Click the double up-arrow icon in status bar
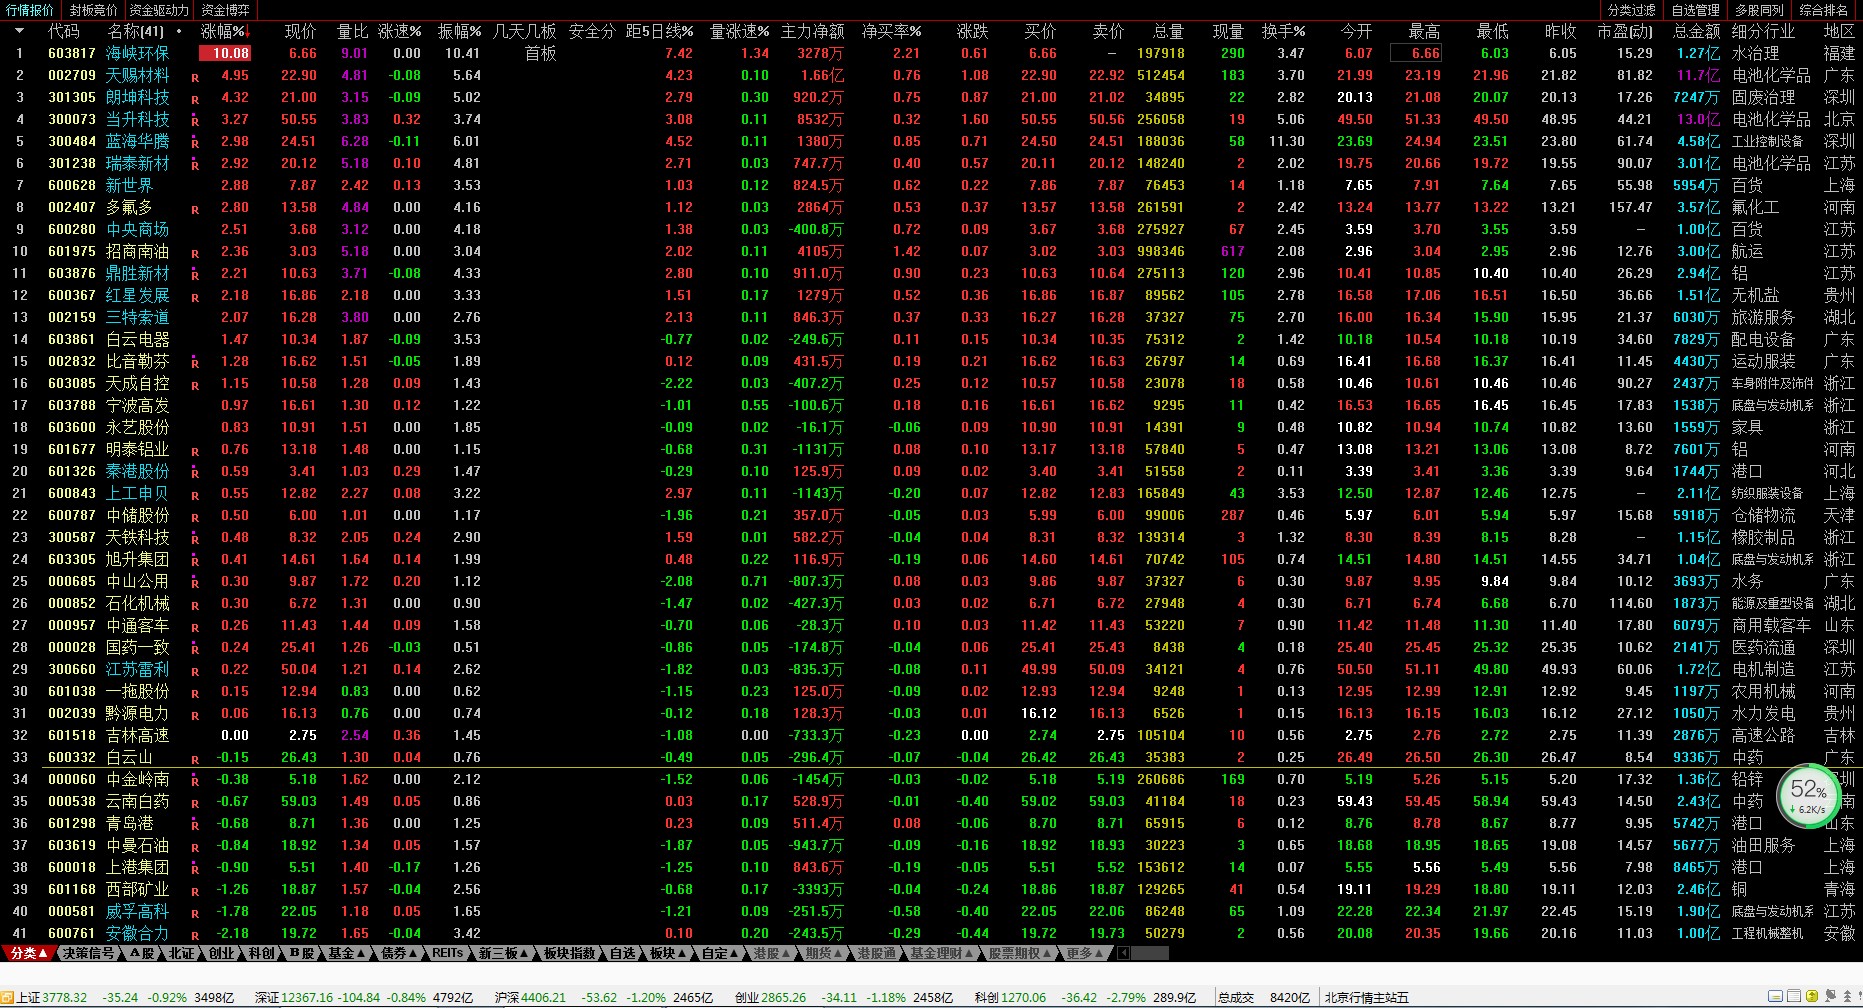This screenshot has height=1008, width=1863. [1847, 996]
